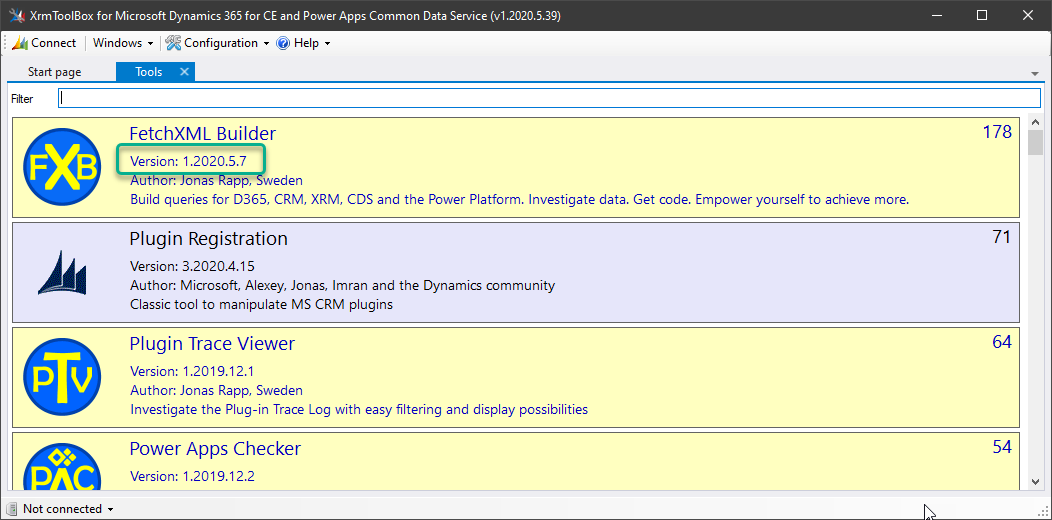Close the Tools tab

click(x=185, y=72)
